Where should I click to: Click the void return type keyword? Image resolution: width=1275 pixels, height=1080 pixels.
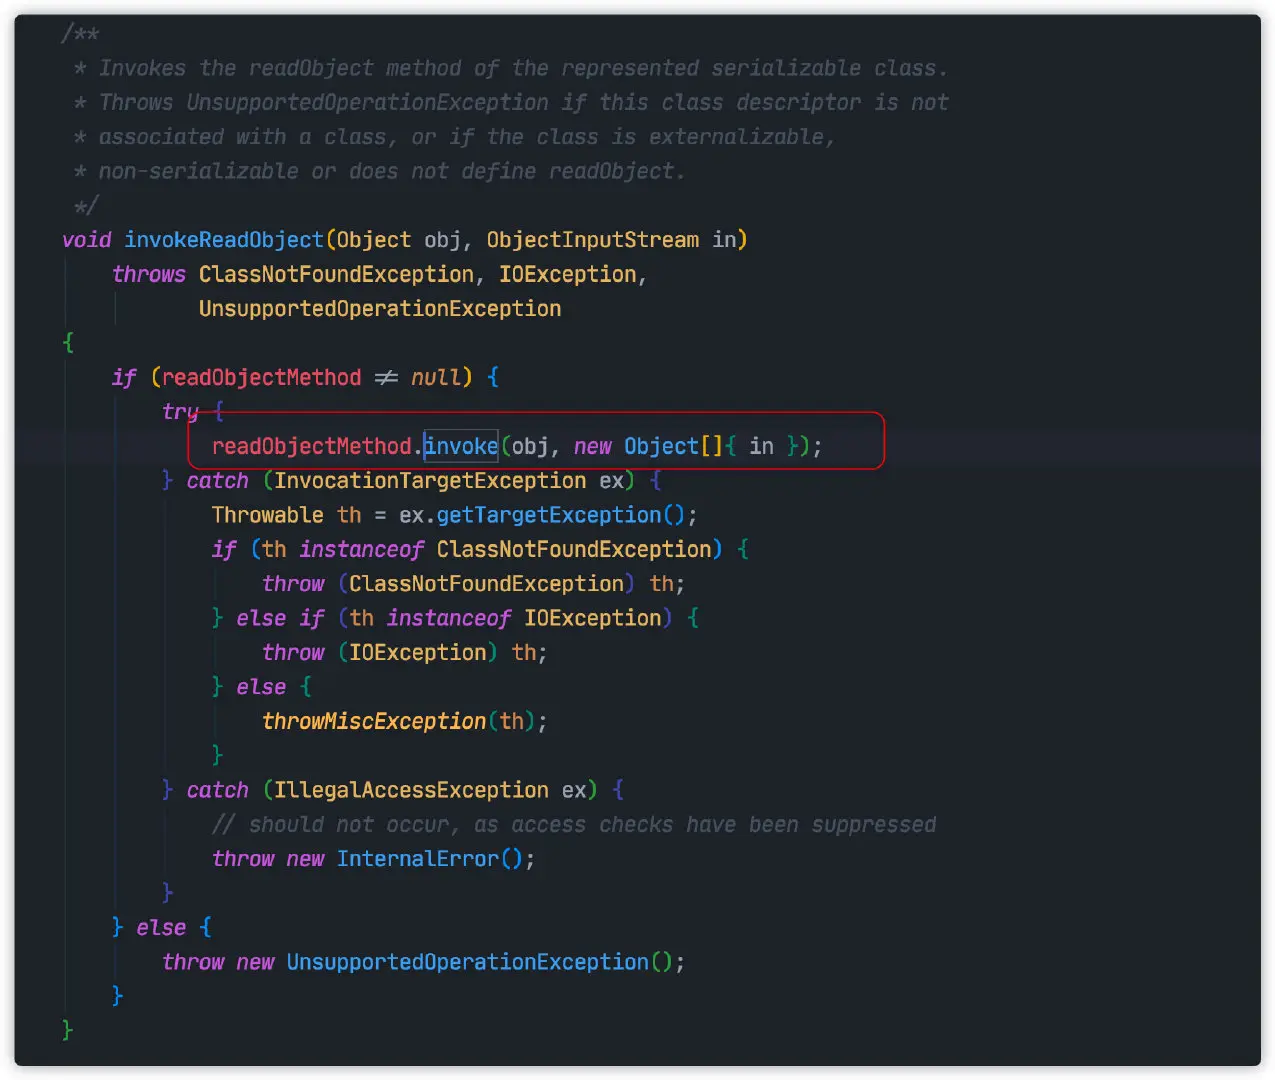pyautogui.click(x=87, y=240)
